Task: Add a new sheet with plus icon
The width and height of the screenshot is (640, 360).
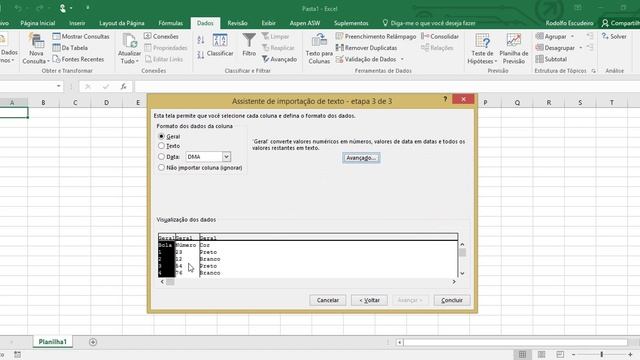Action: click(93, 342)
